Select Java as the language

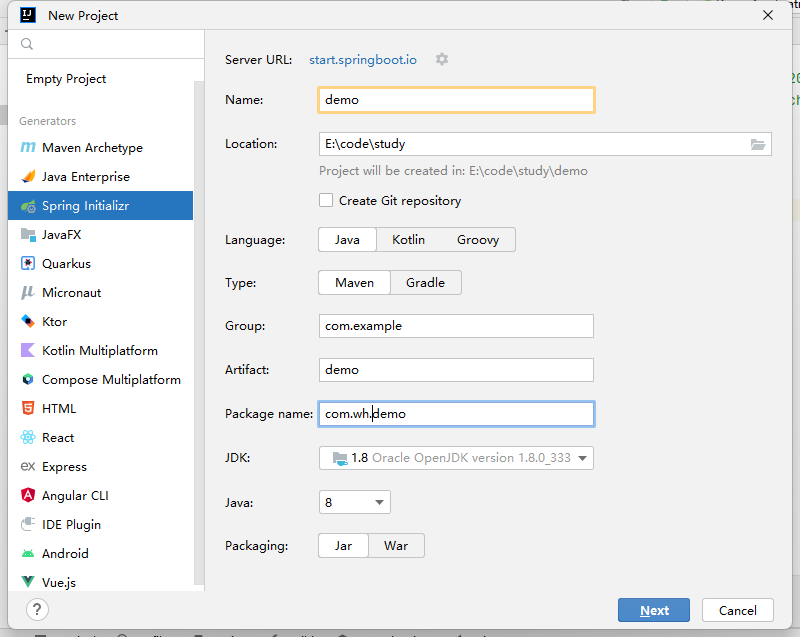pos(347,240)
